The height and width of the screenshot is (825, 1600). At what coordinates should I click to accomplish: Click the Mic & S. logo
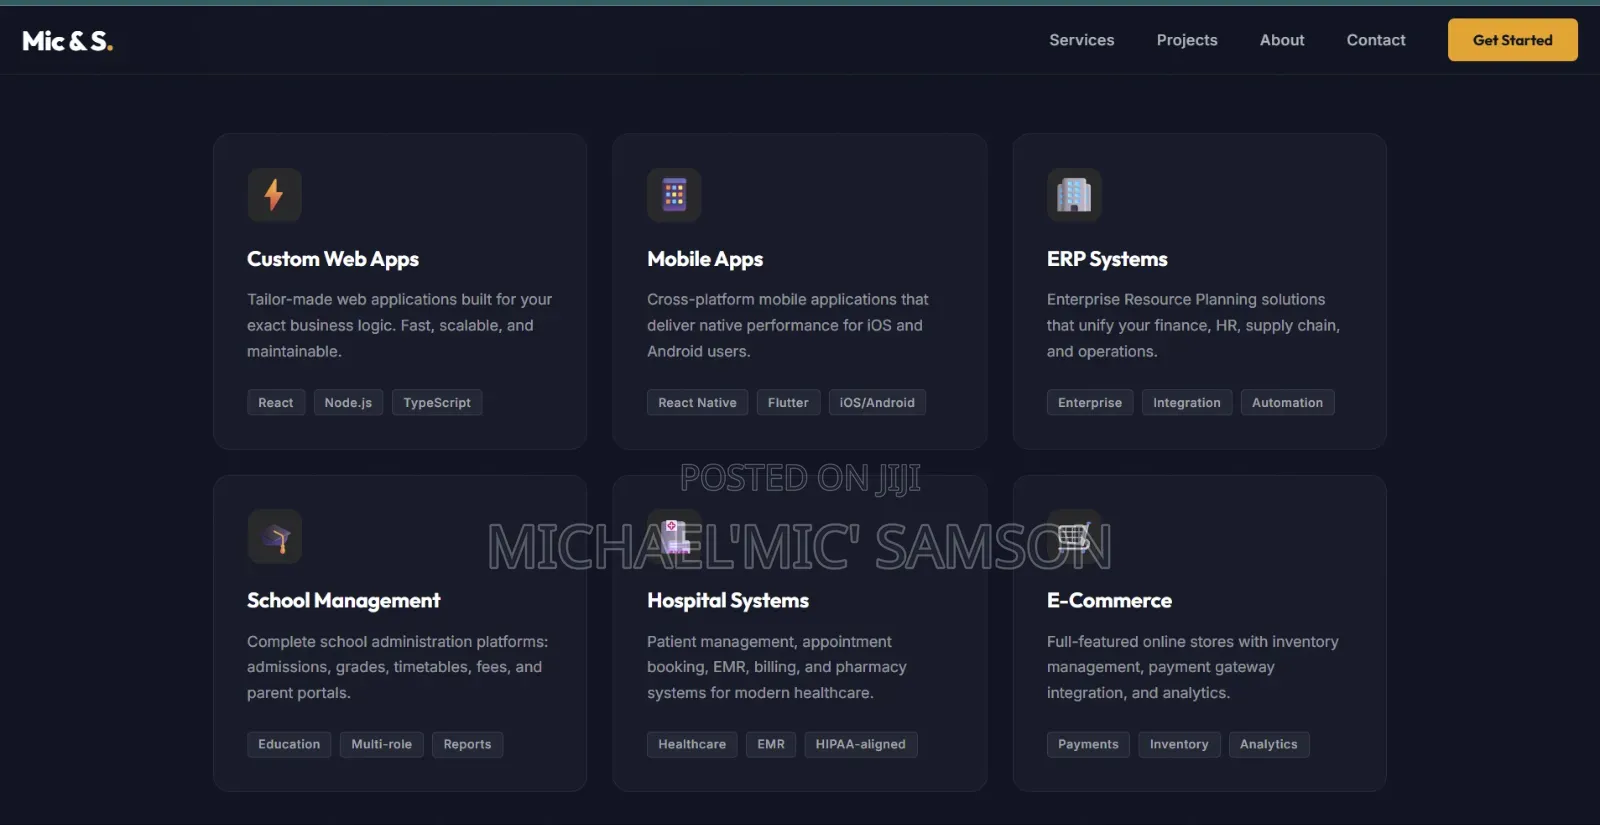68,41
